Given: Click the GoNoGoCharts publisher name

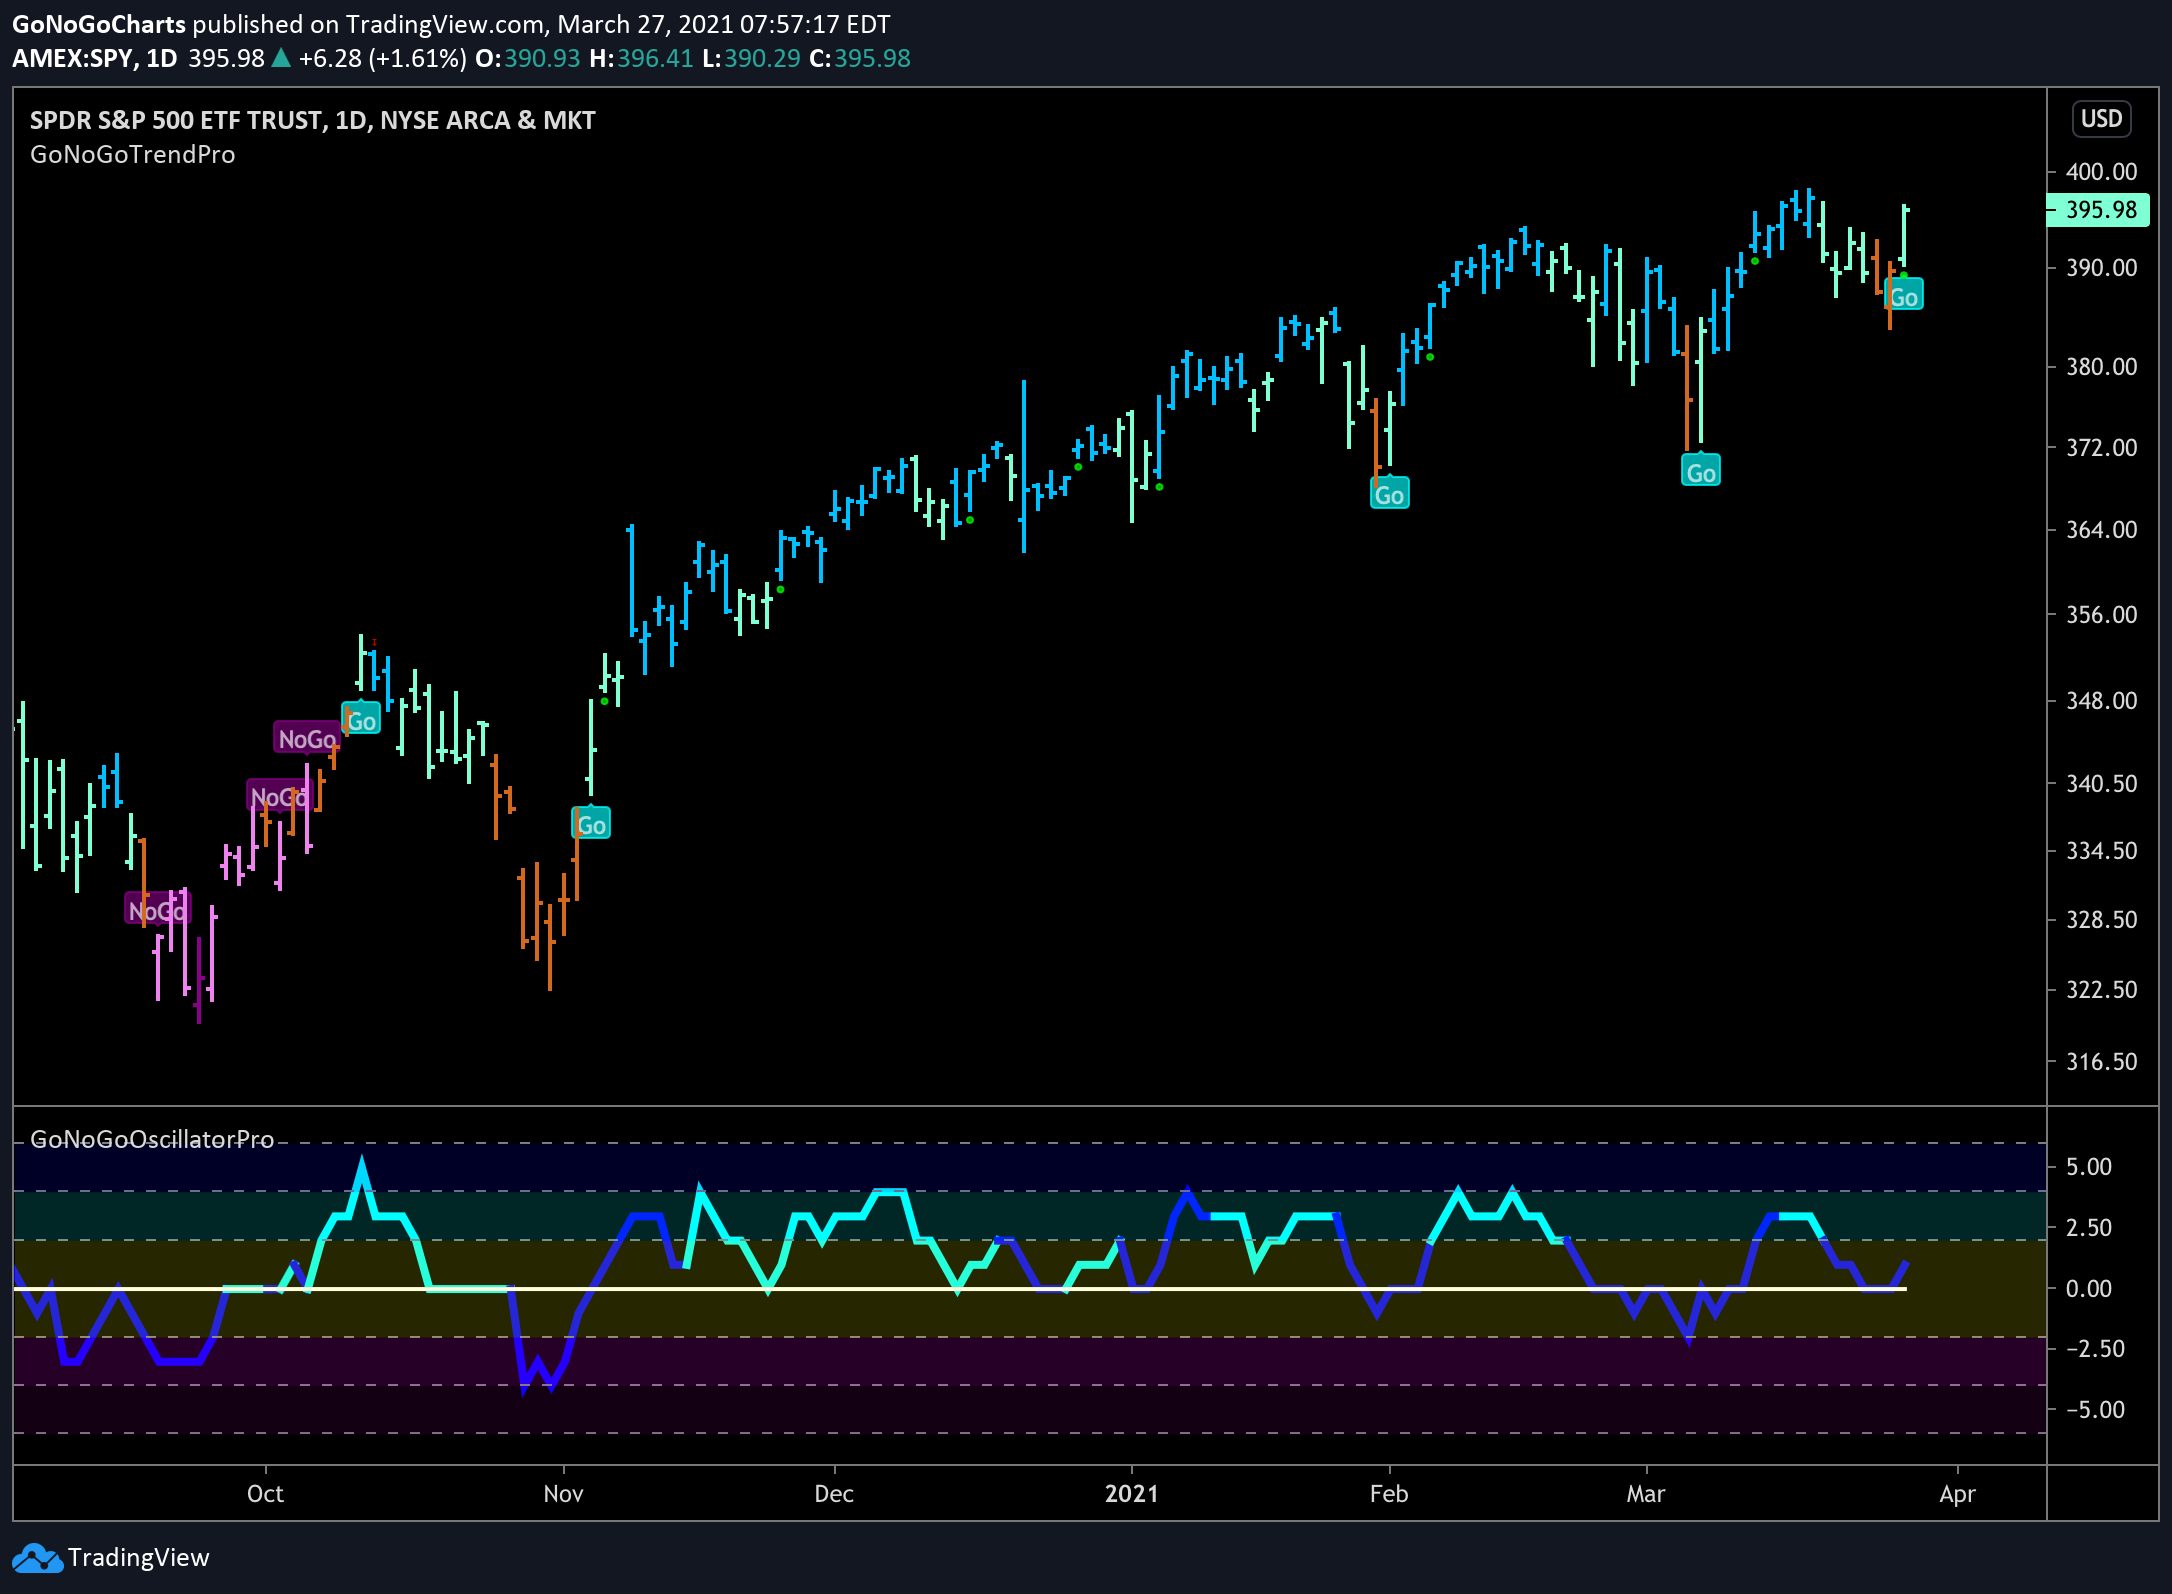Looking at the screenshot, I should click(99, 24).
